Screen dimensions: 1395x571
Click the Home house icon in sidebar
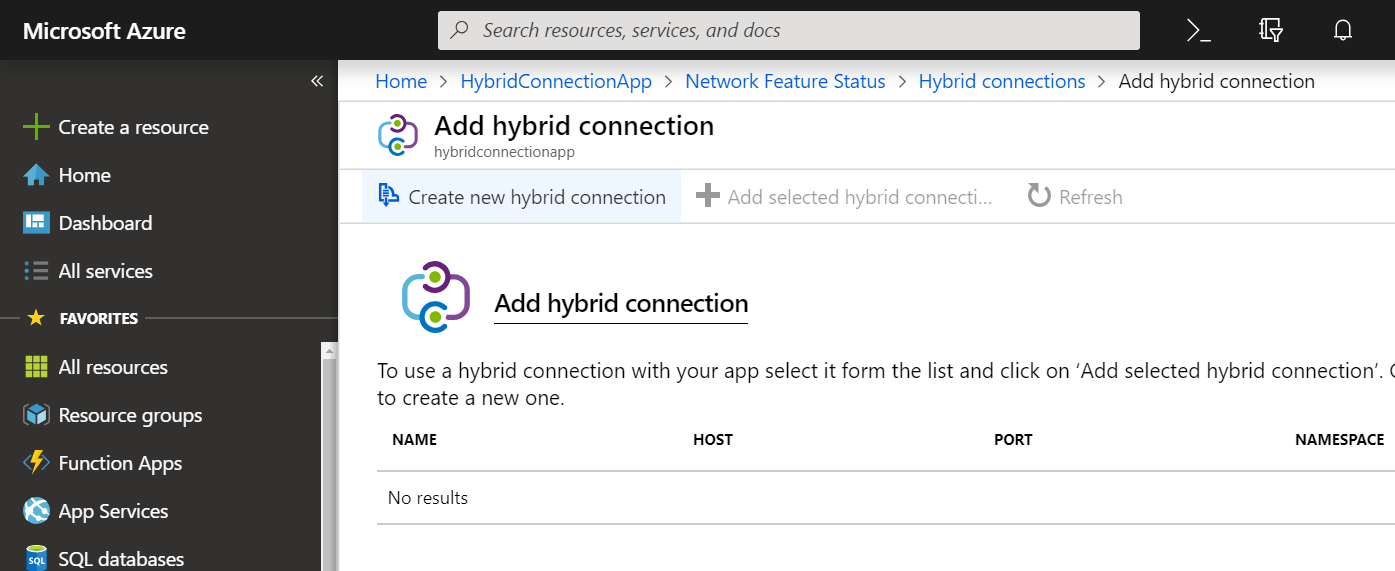(x=36, y=175)
